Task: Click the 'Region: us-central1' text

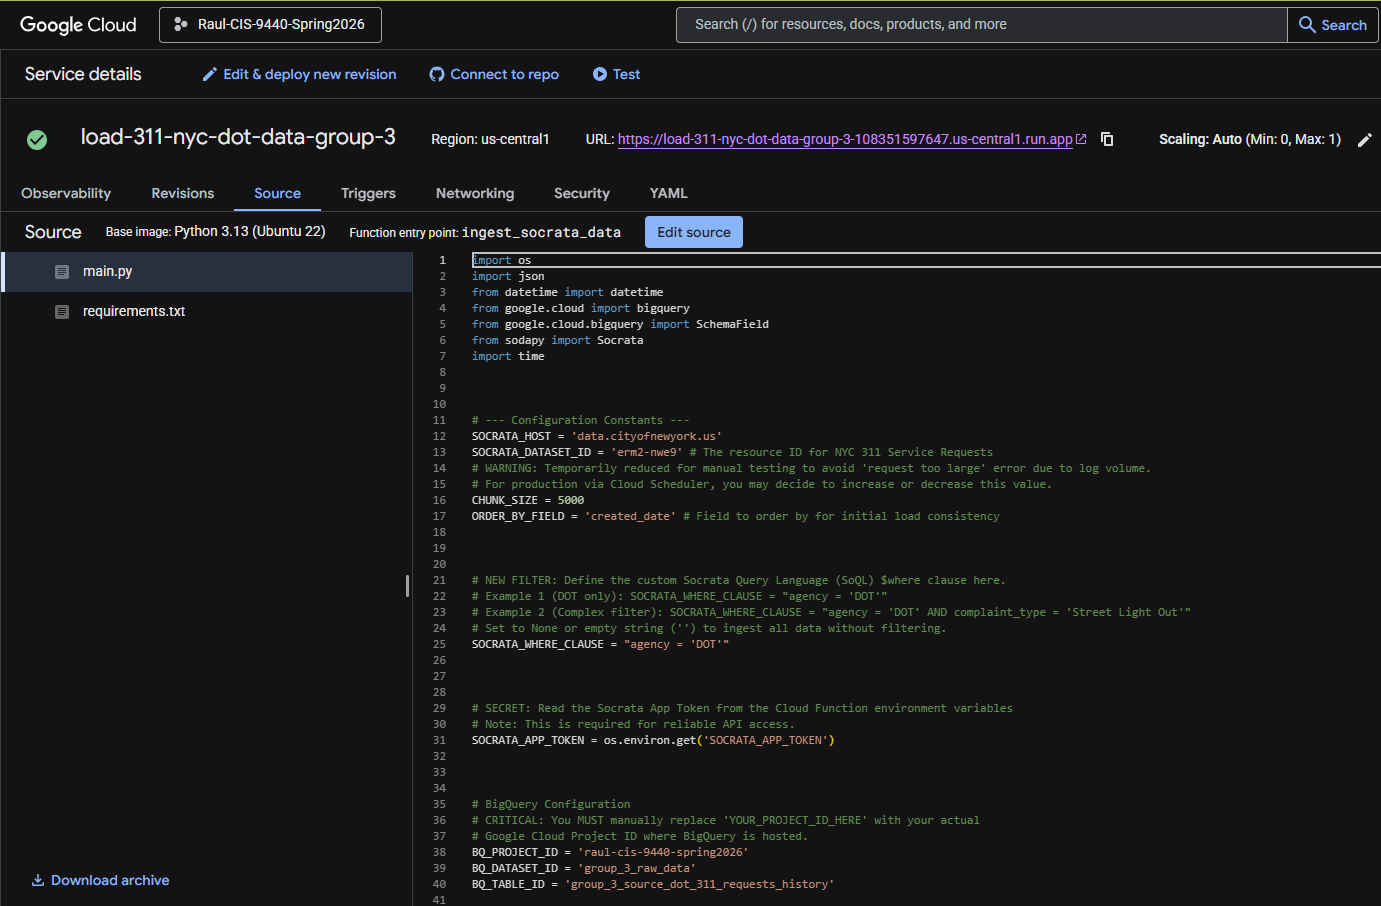Action: pyautogui.click(x=490, y=139)
